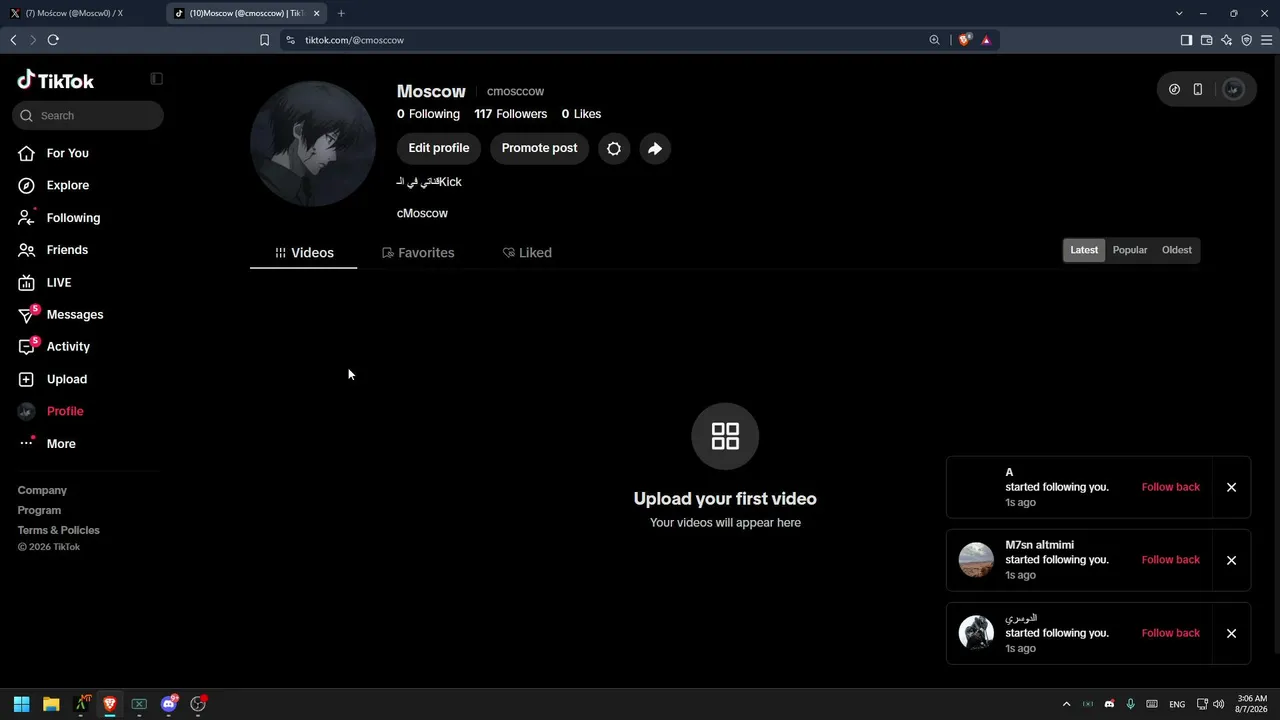Open the Brave Shields icon

tap(965, 40)
